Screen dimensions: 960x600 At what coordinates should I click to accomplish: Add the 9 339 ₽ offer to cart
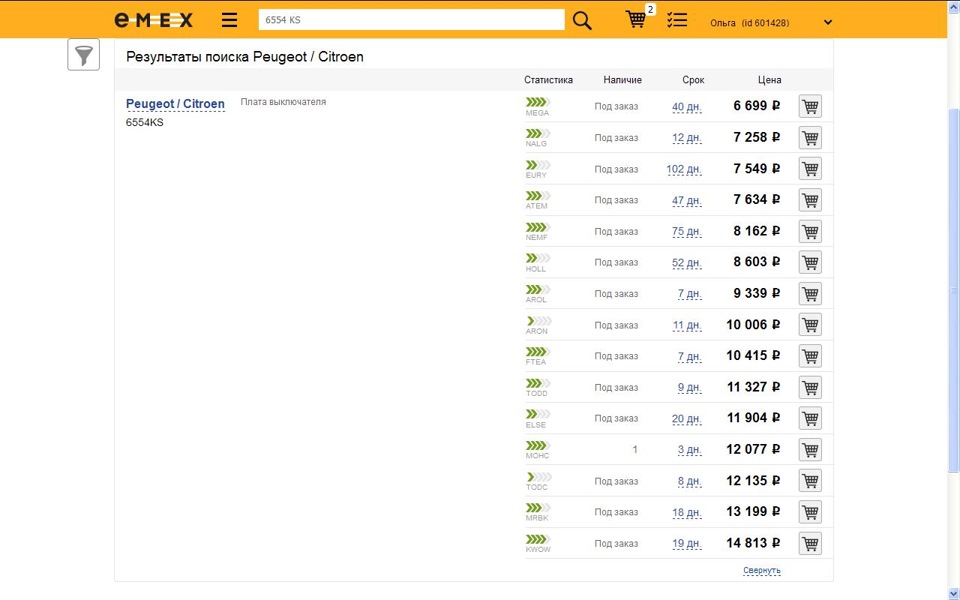tap(810, 294)
